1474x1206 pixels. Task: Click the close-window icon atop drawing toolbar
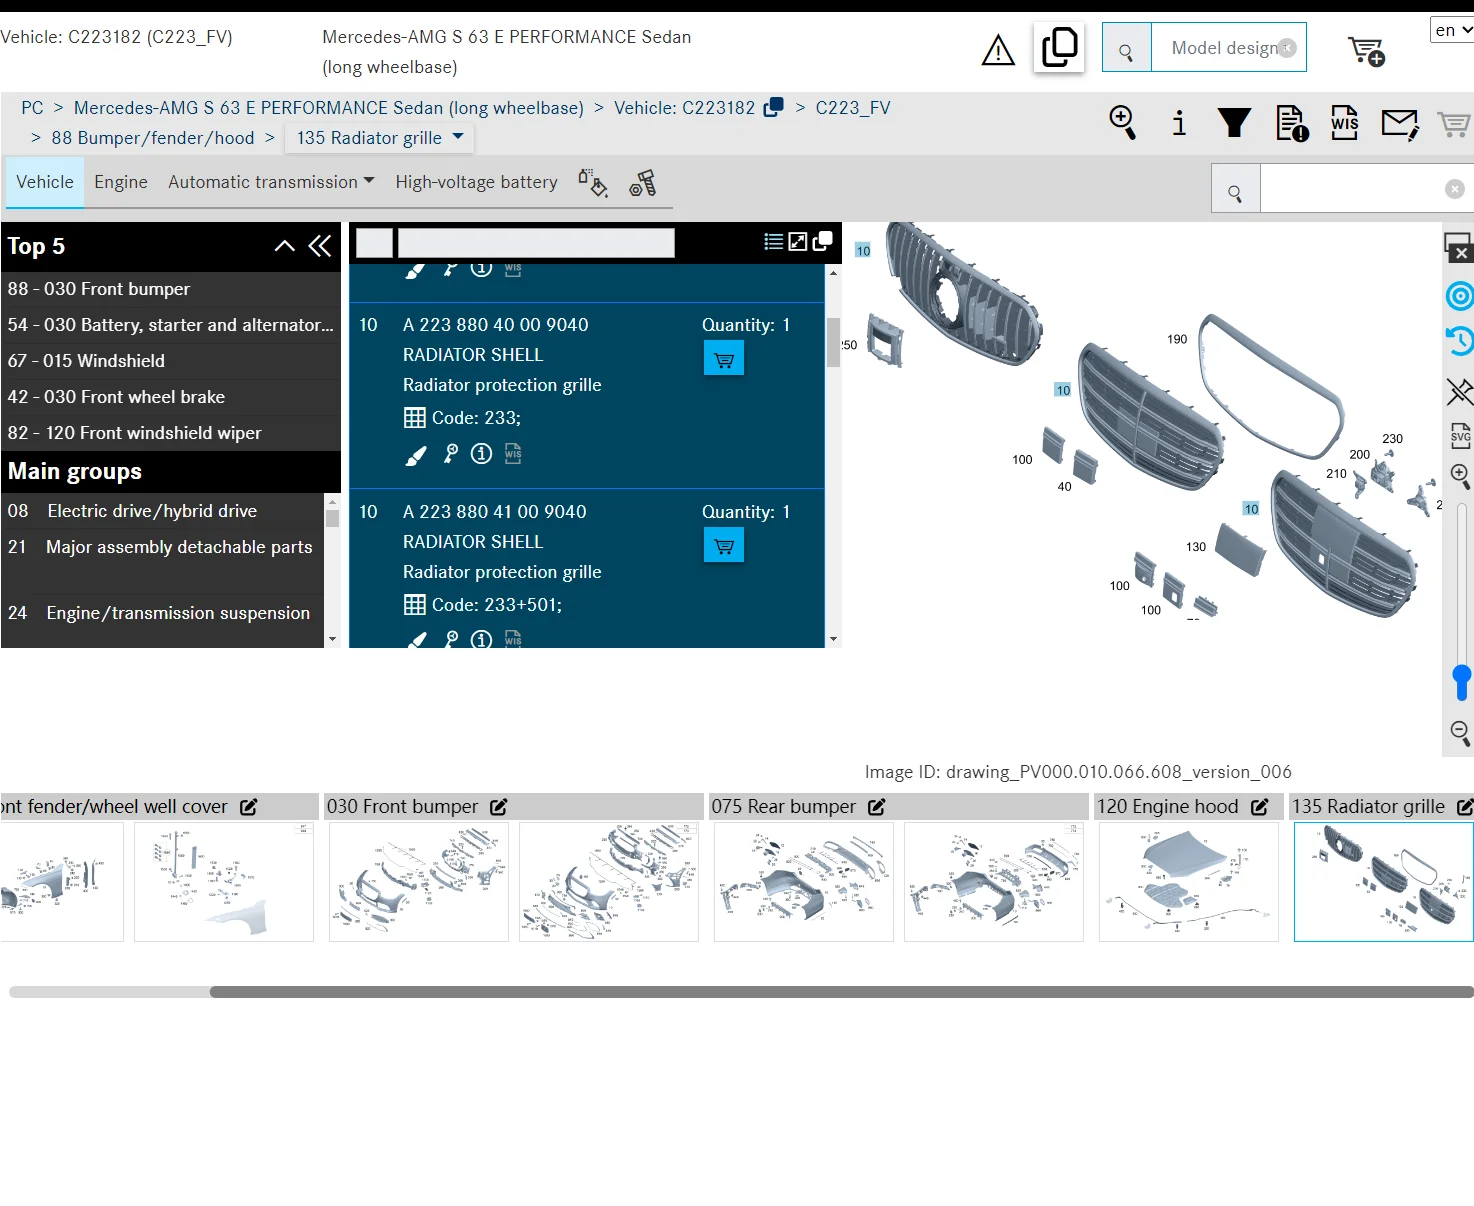(1458, 247)
